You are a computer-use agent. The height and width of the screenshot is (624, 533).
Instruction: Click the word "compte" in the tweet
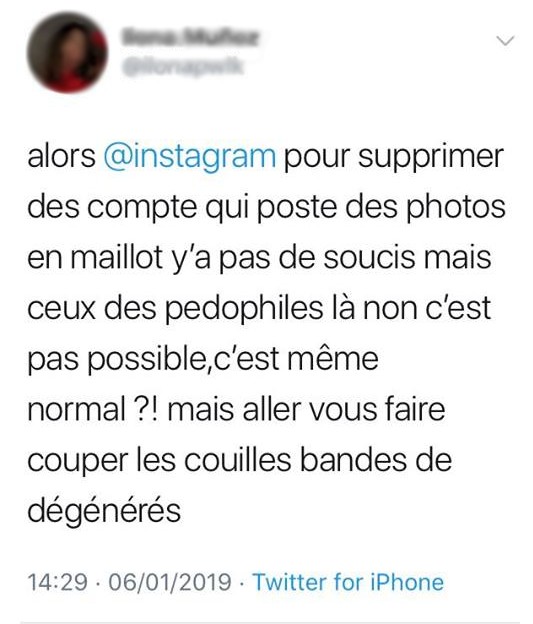142,208
